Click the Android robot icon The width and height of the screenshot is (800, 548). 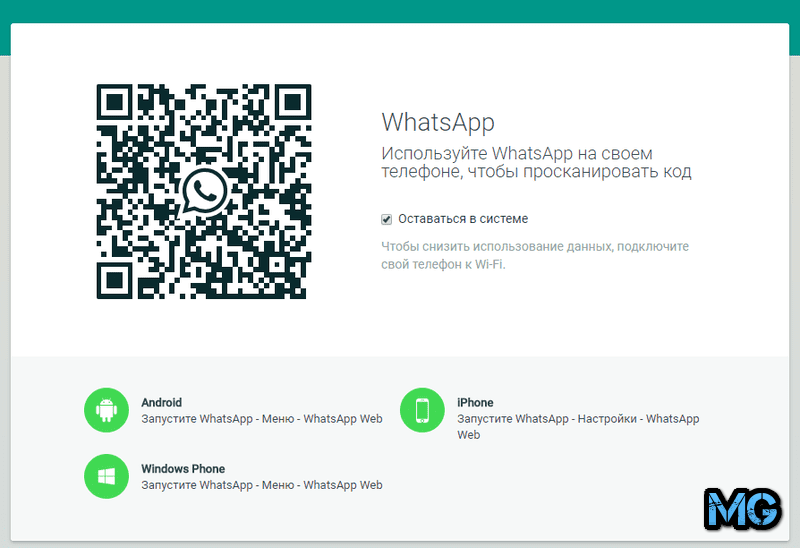click(x=106, y=410)
